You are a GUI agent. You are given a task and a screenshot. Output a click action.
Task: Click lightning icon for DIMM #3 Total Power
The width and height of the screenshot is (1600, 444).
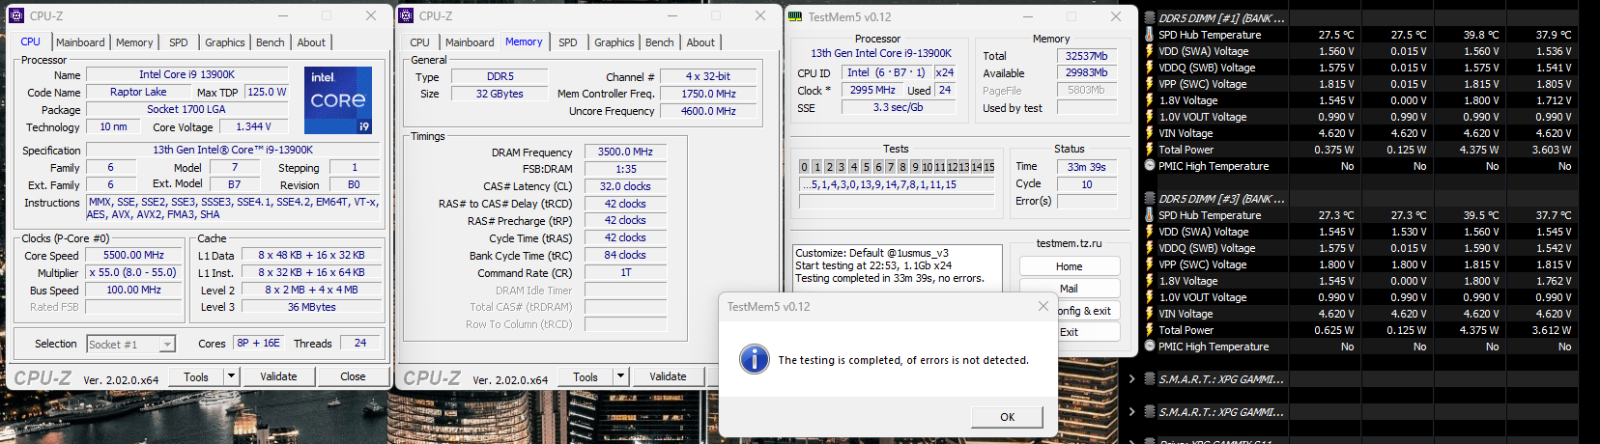coord(1150,330)
